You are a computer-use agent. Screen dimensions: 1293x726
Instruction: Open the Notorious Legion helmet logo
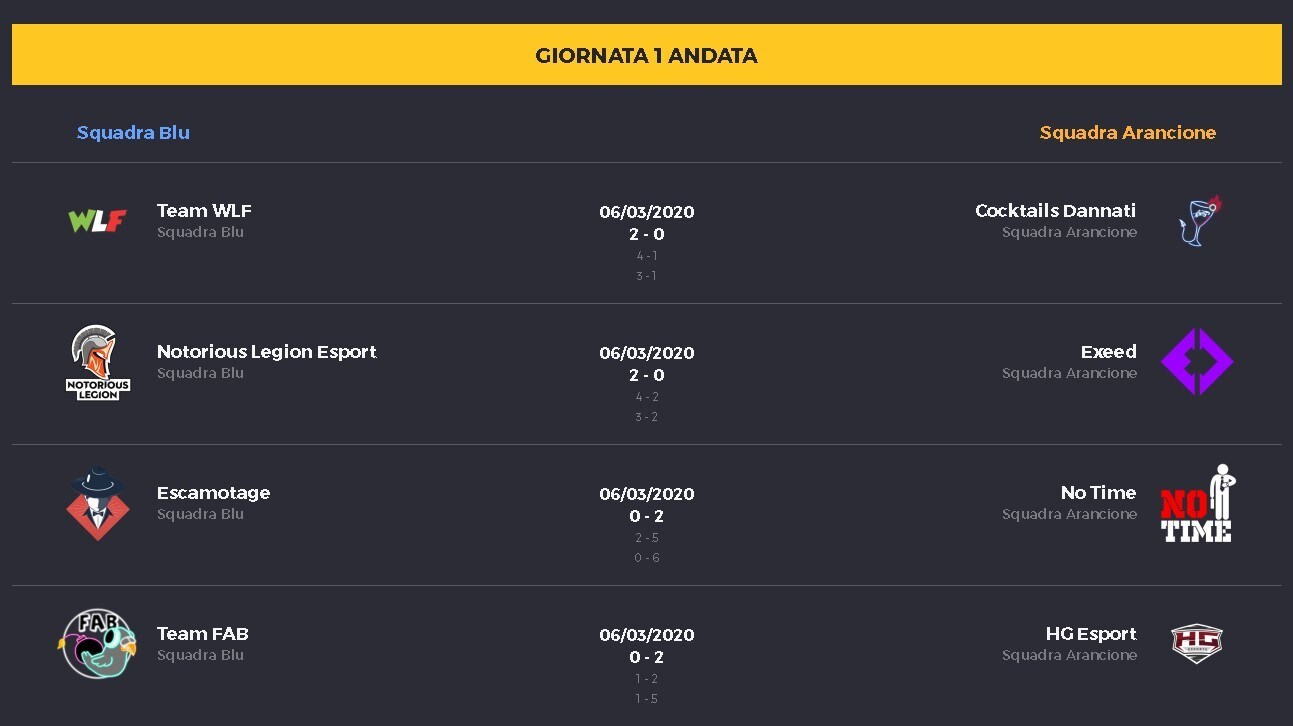[98, 362]
